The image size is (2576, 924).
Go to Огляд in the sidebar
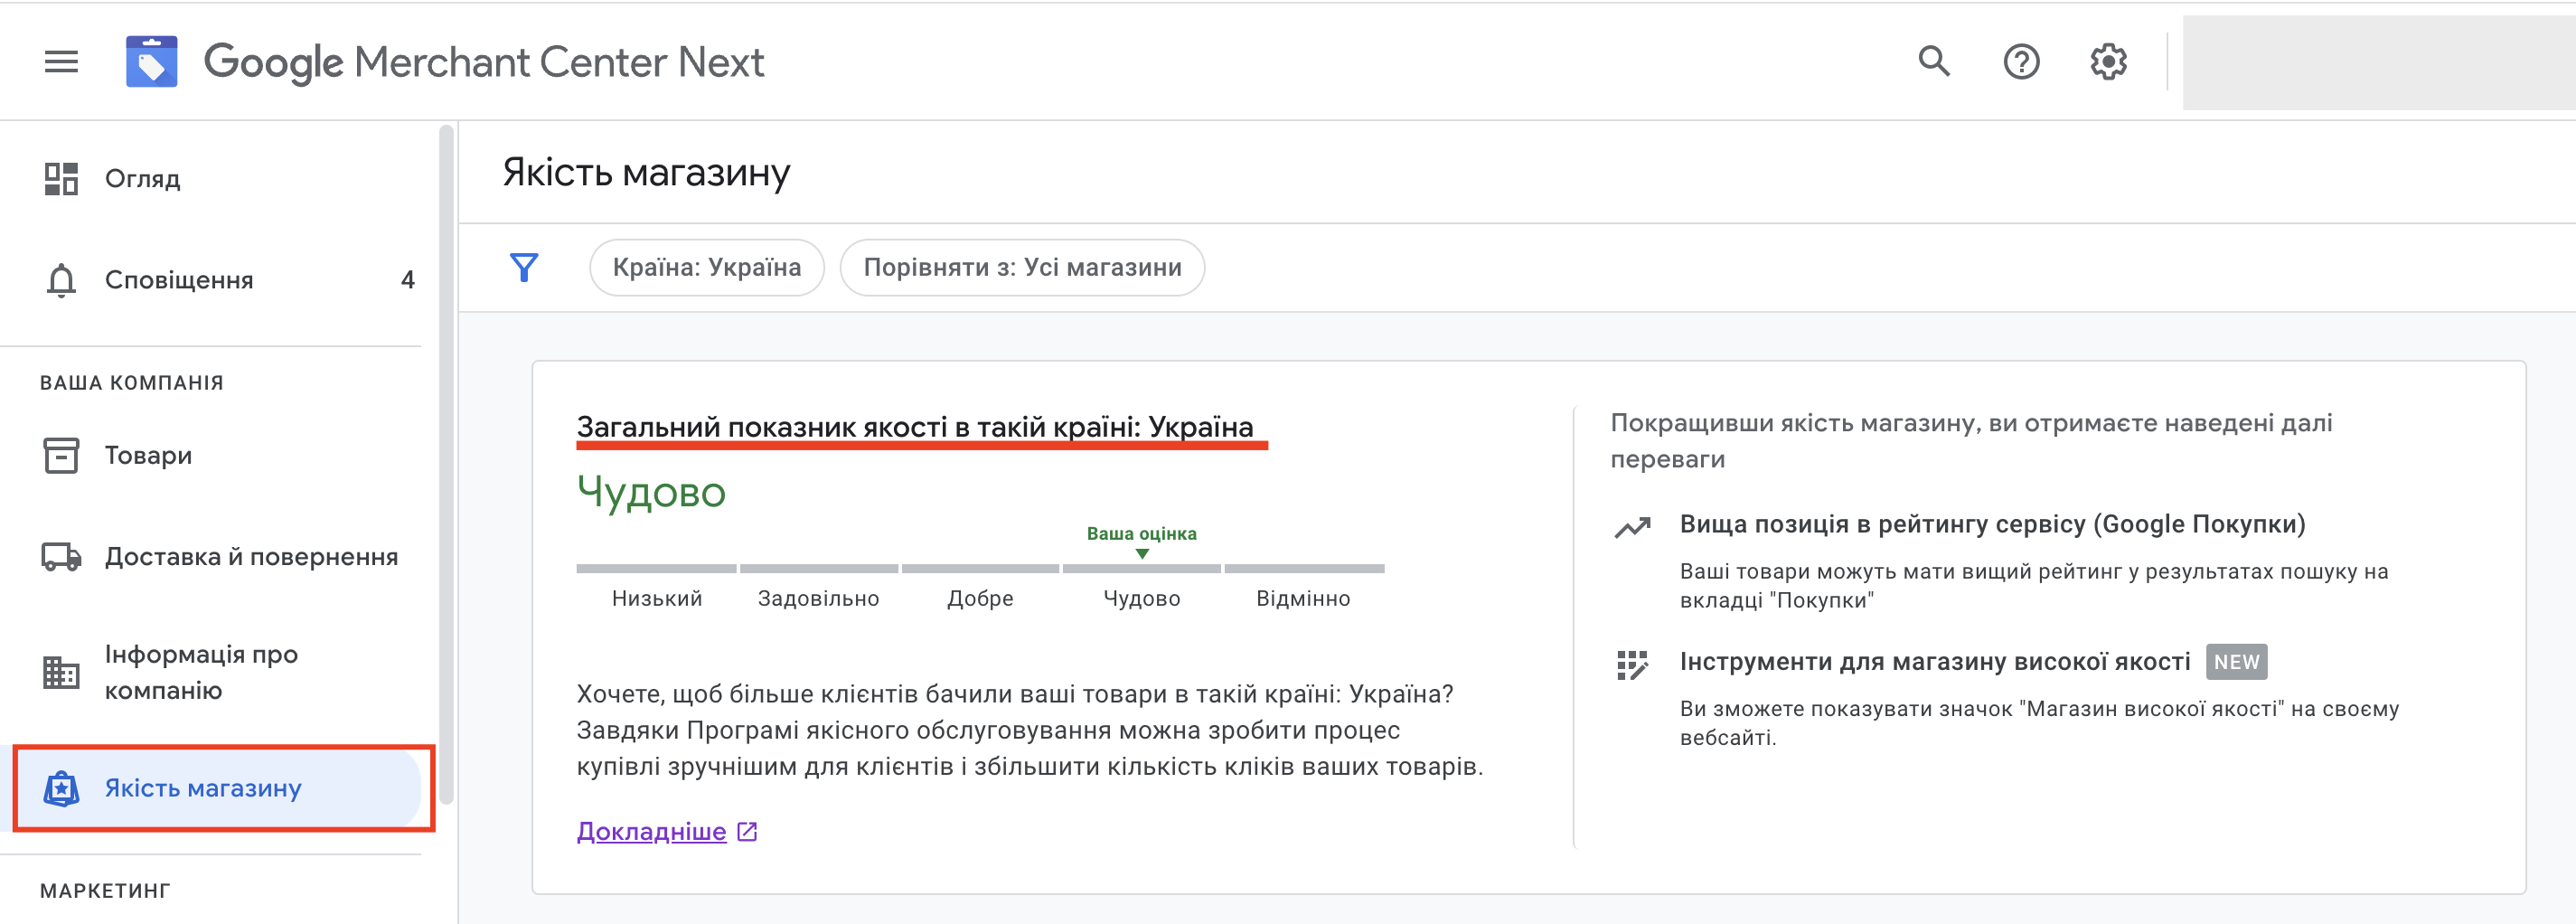click(142, 179)
